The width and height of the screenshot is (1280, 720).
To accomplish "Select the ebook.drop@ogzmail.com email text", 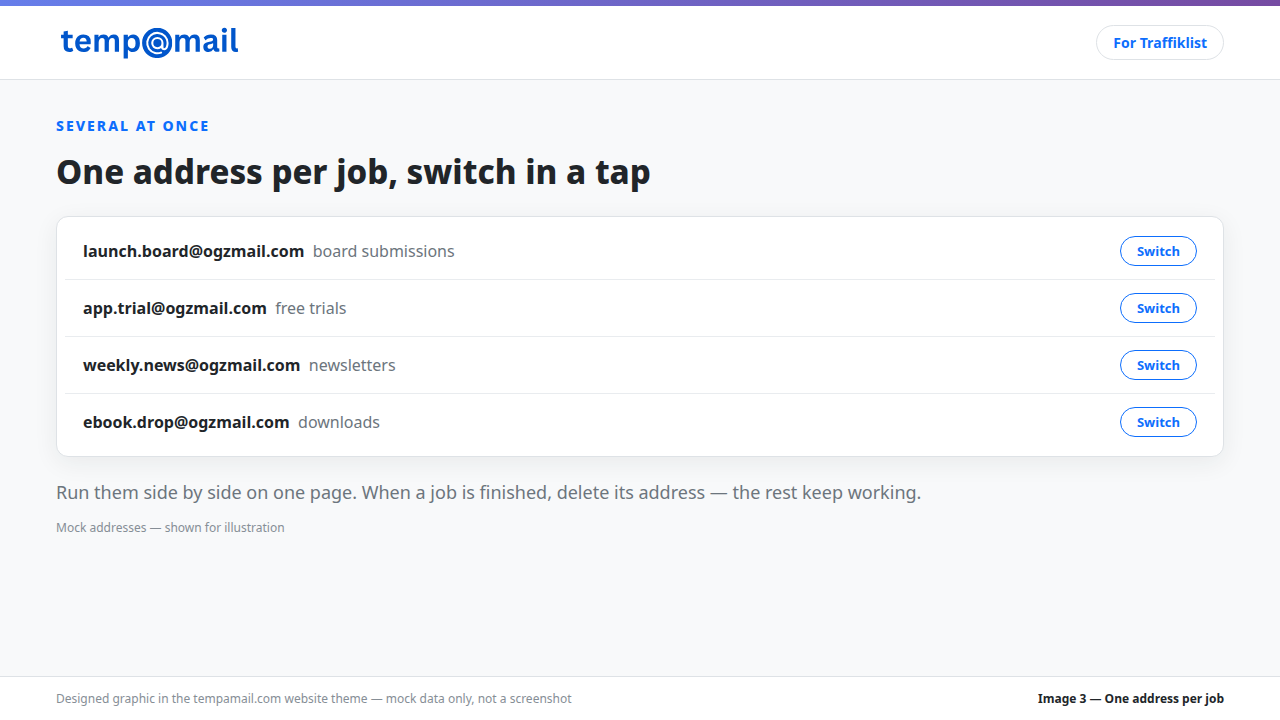I will [186, 422].
